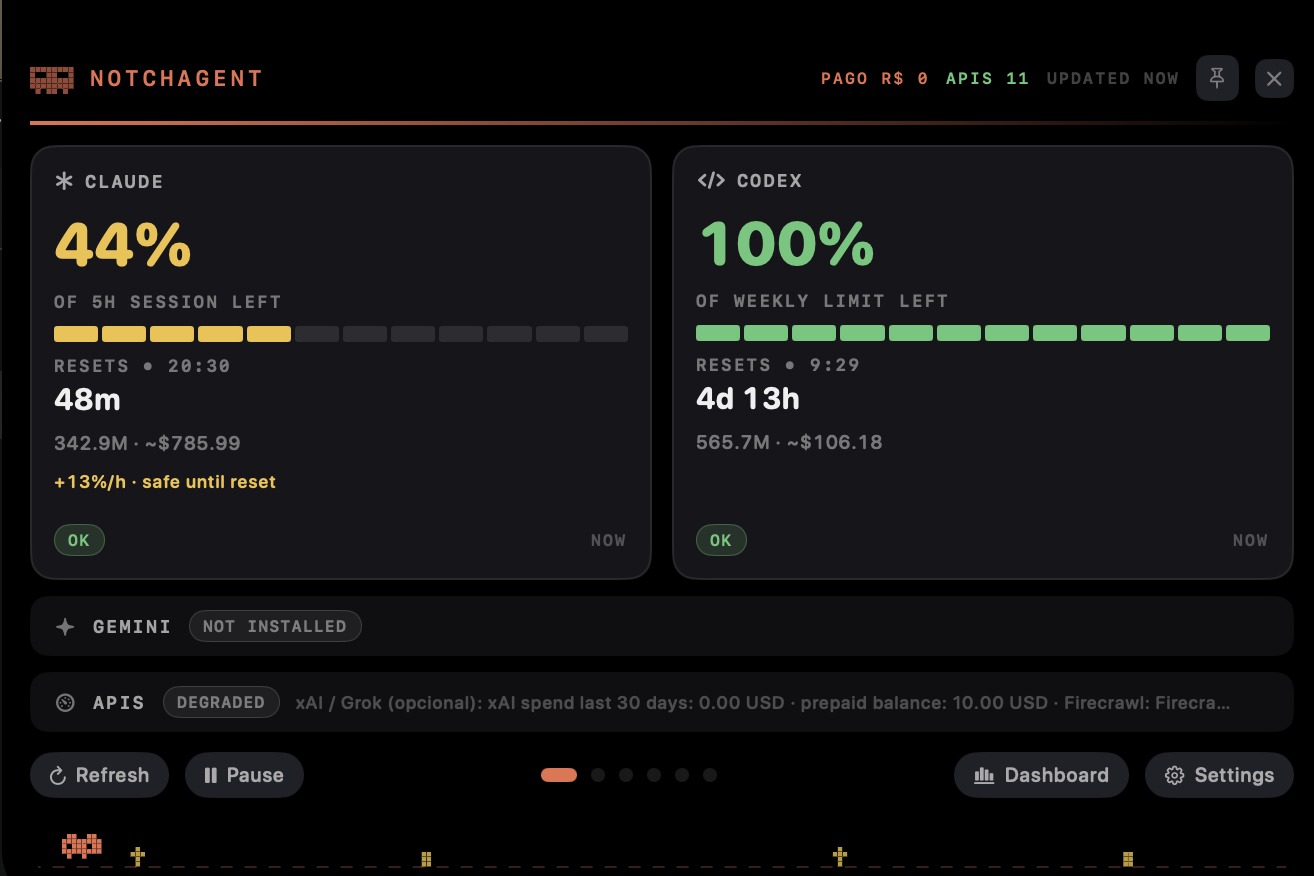Screen dimensions: 1314x876
Task: Click the orange pixel invader sprite
Action: pyautogui.click(x=81, y=846)
